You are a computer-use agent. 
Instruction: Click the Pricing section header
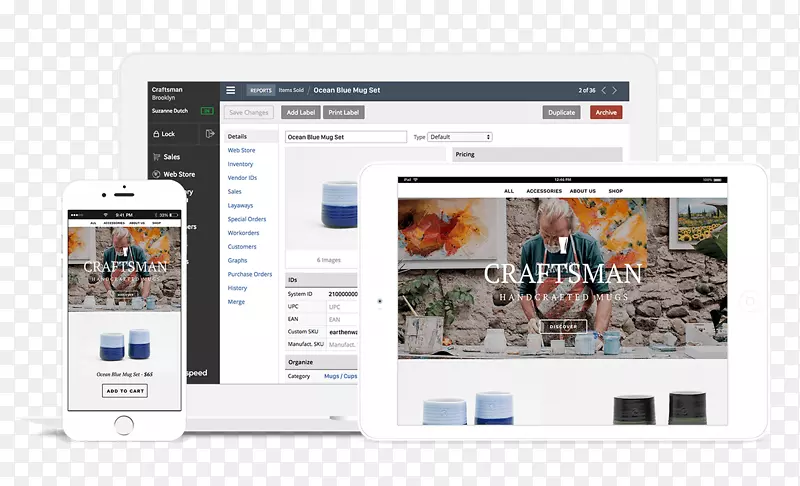click(537, 154)
